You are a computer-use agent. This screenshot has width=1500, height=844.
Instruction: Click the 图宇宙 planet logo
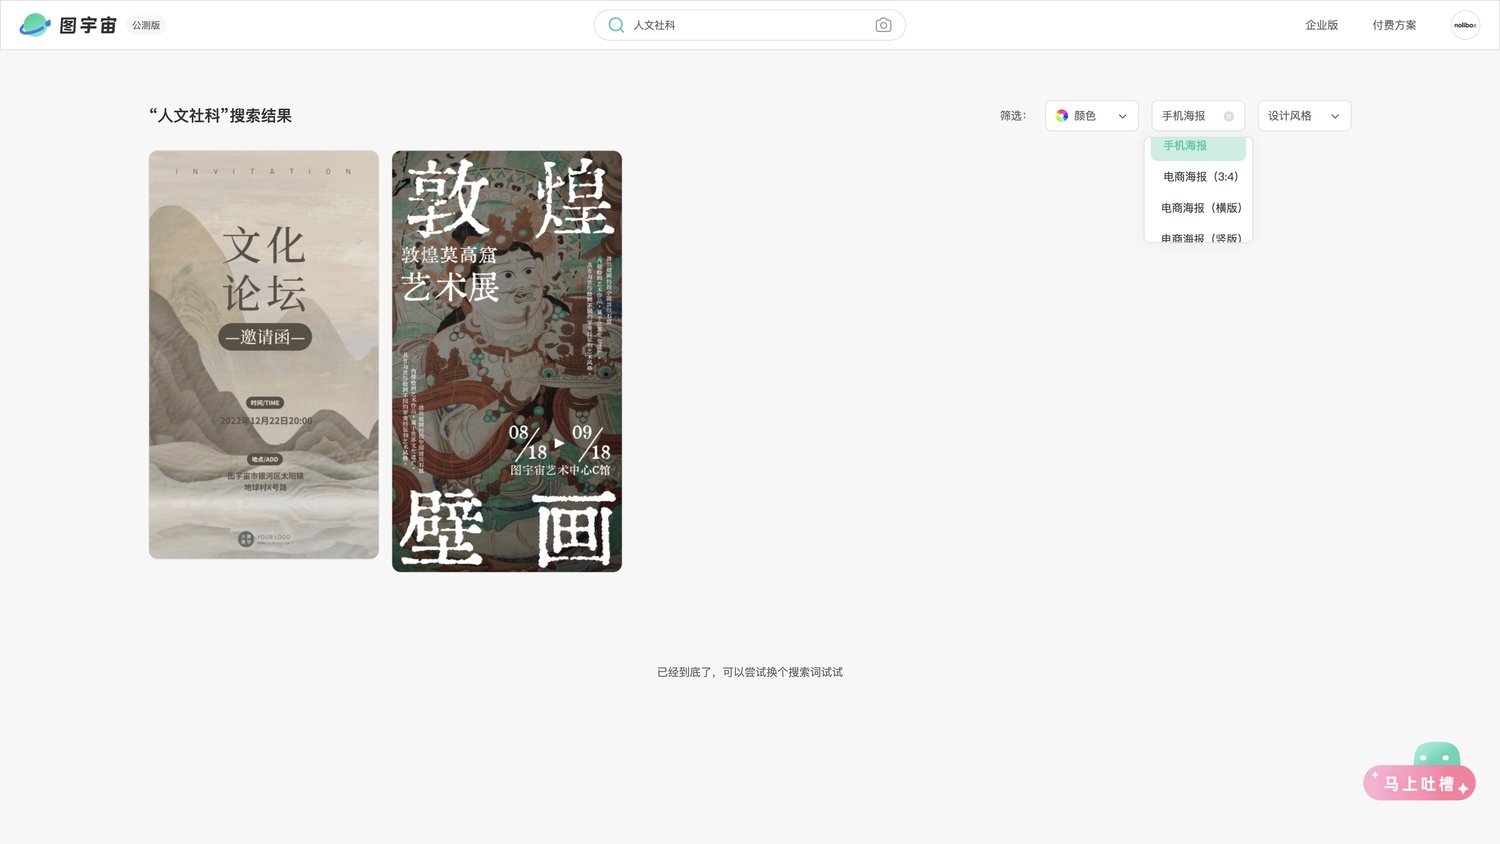point(35,25)
